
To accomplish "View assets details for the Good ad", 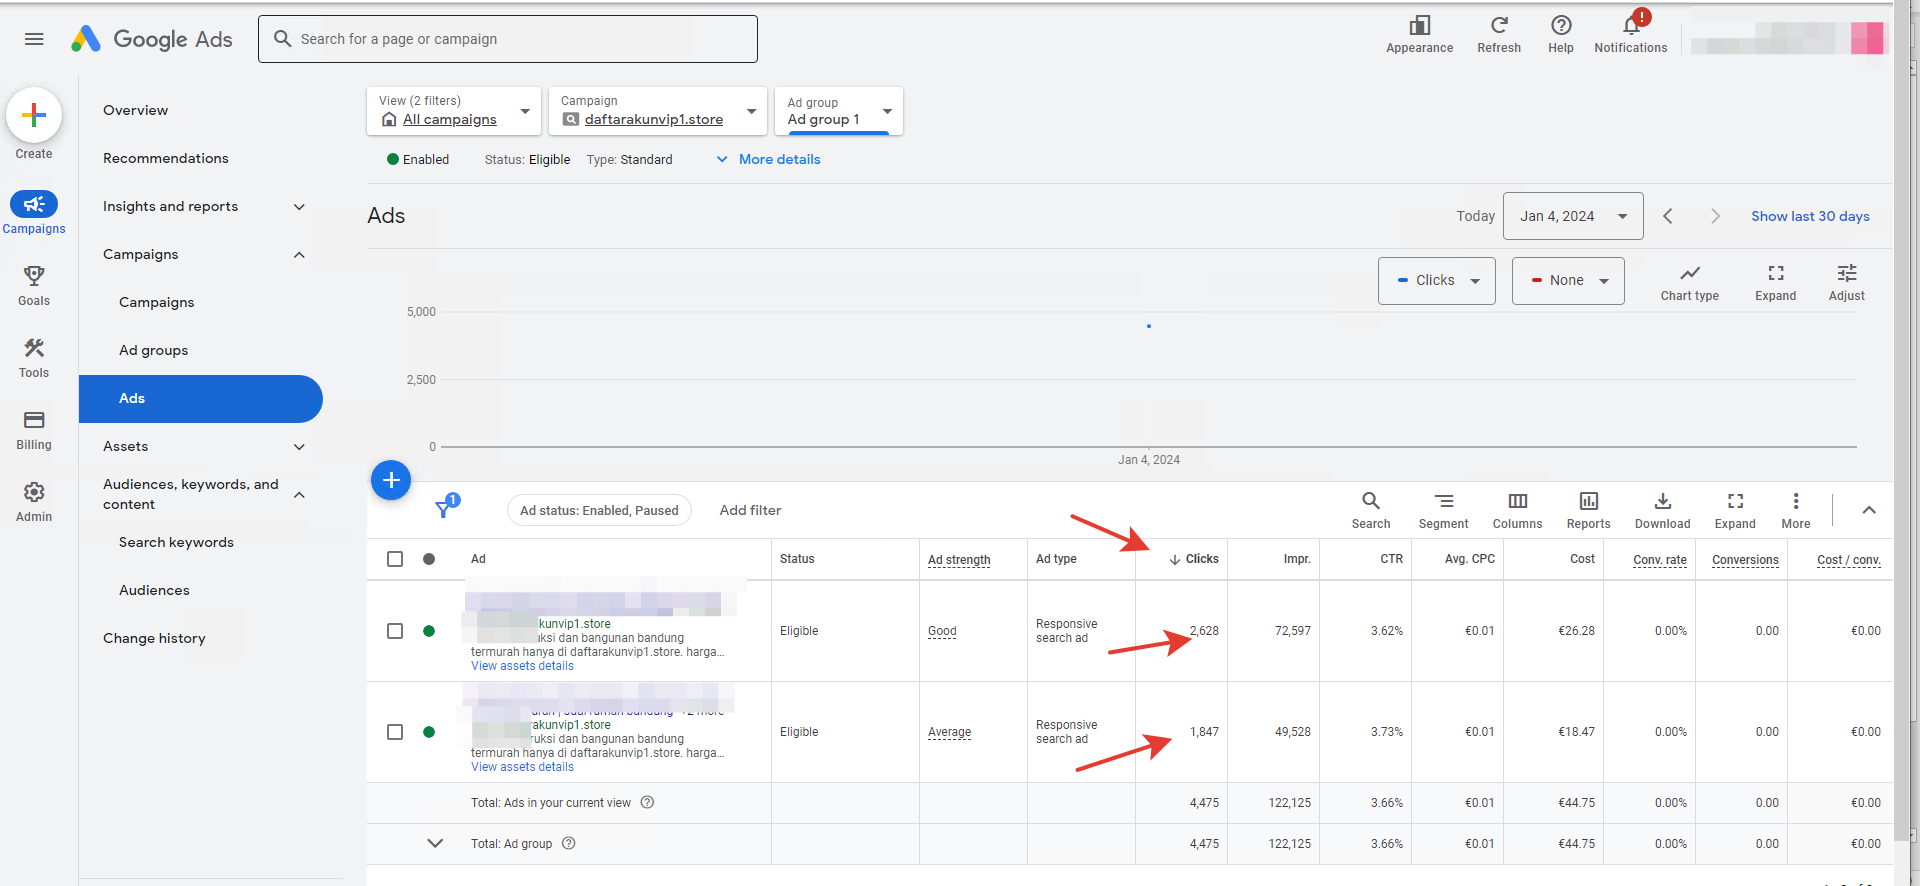I will pos(522,666).
